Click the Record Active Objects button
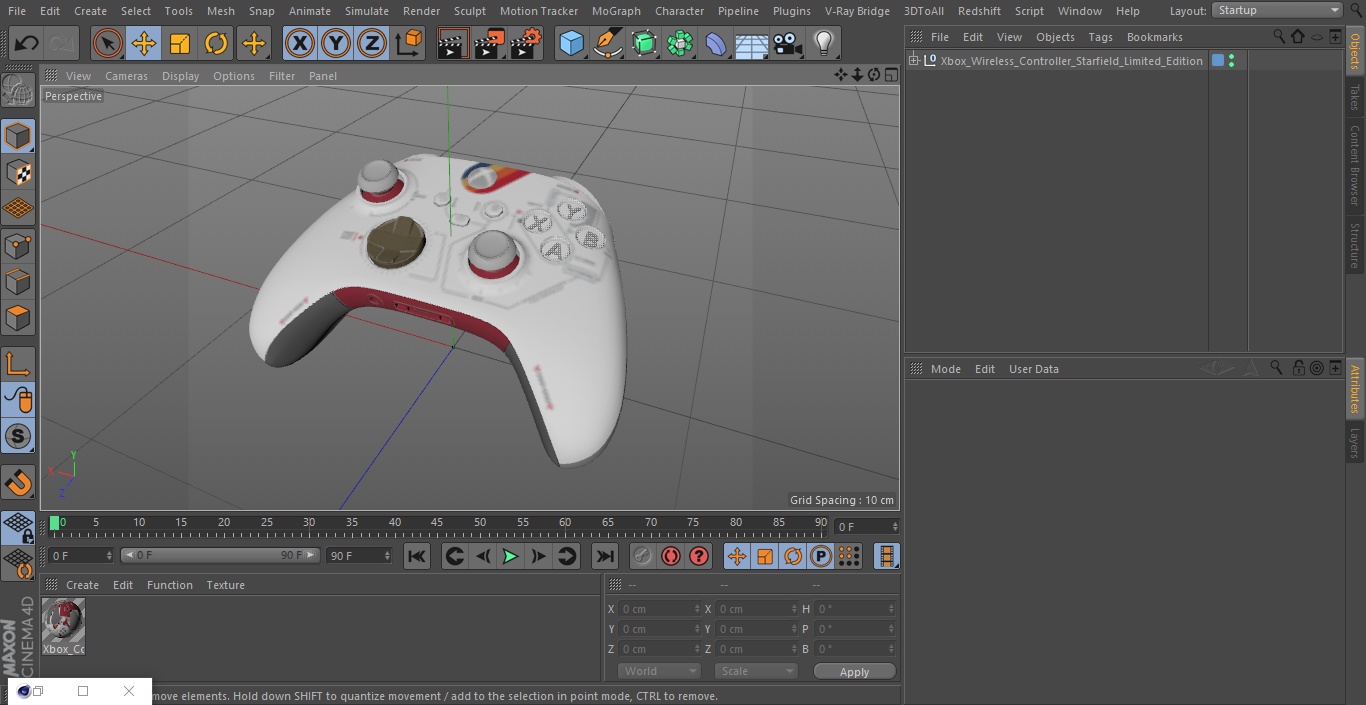The width and height of the screenshot is (1366, 705). click(x=642, y=556)
